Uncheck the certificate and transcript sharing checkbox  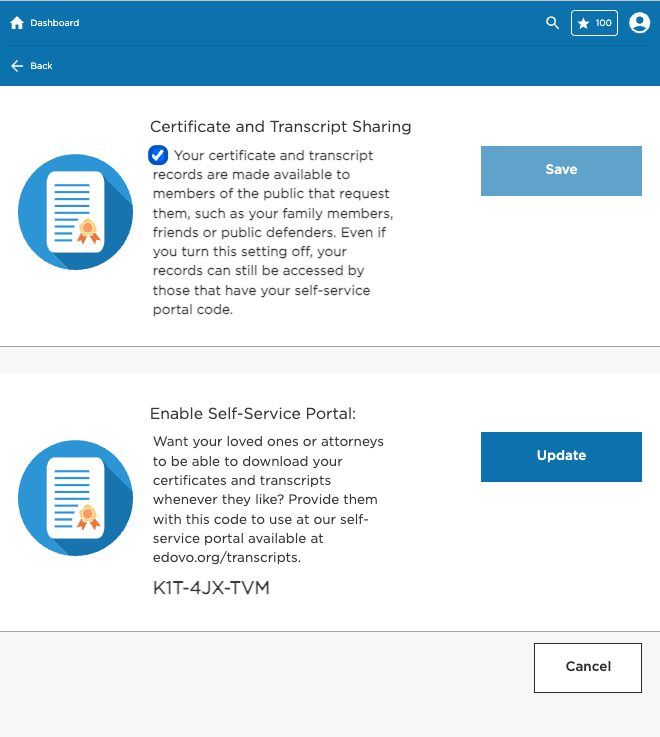click(x=158, y=155)
